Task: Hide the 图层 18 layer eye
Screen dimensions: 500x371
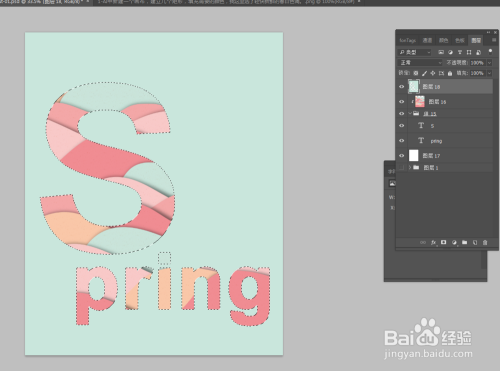Action: pyautogui.click(x=402, y=87)
